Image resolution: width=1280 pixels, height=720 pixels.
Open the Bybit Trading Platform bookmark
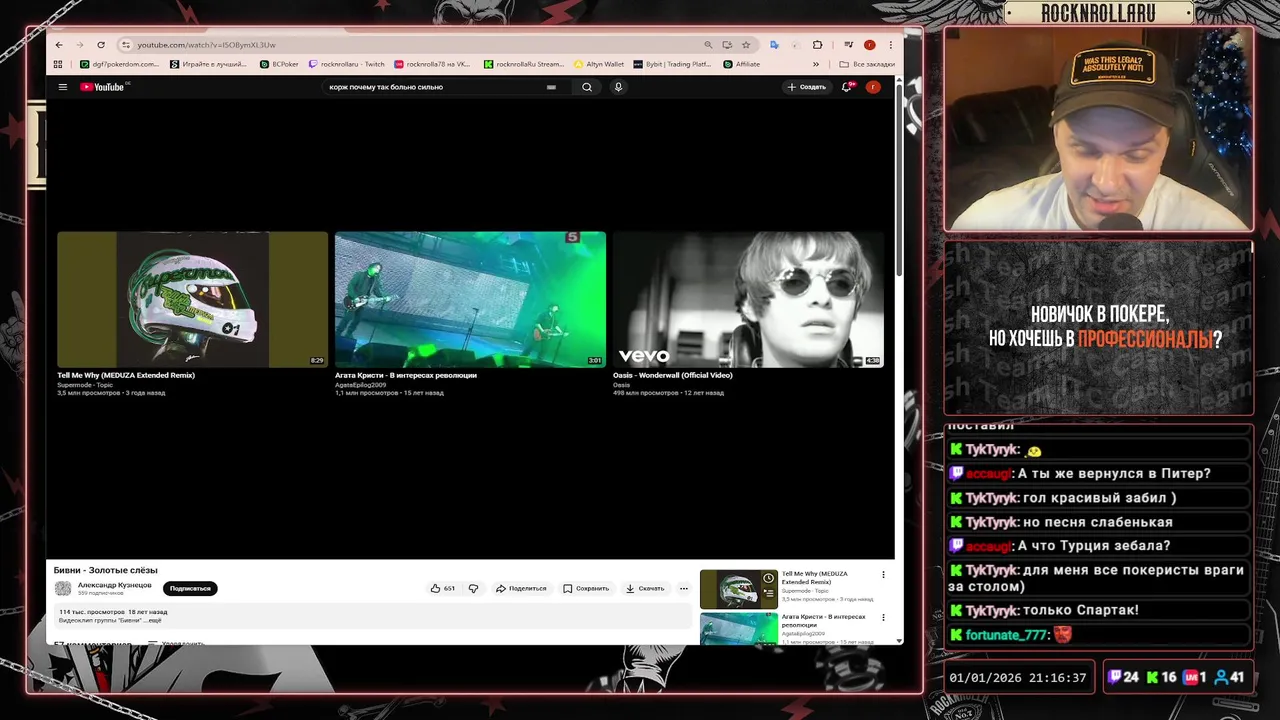(672, 64)
